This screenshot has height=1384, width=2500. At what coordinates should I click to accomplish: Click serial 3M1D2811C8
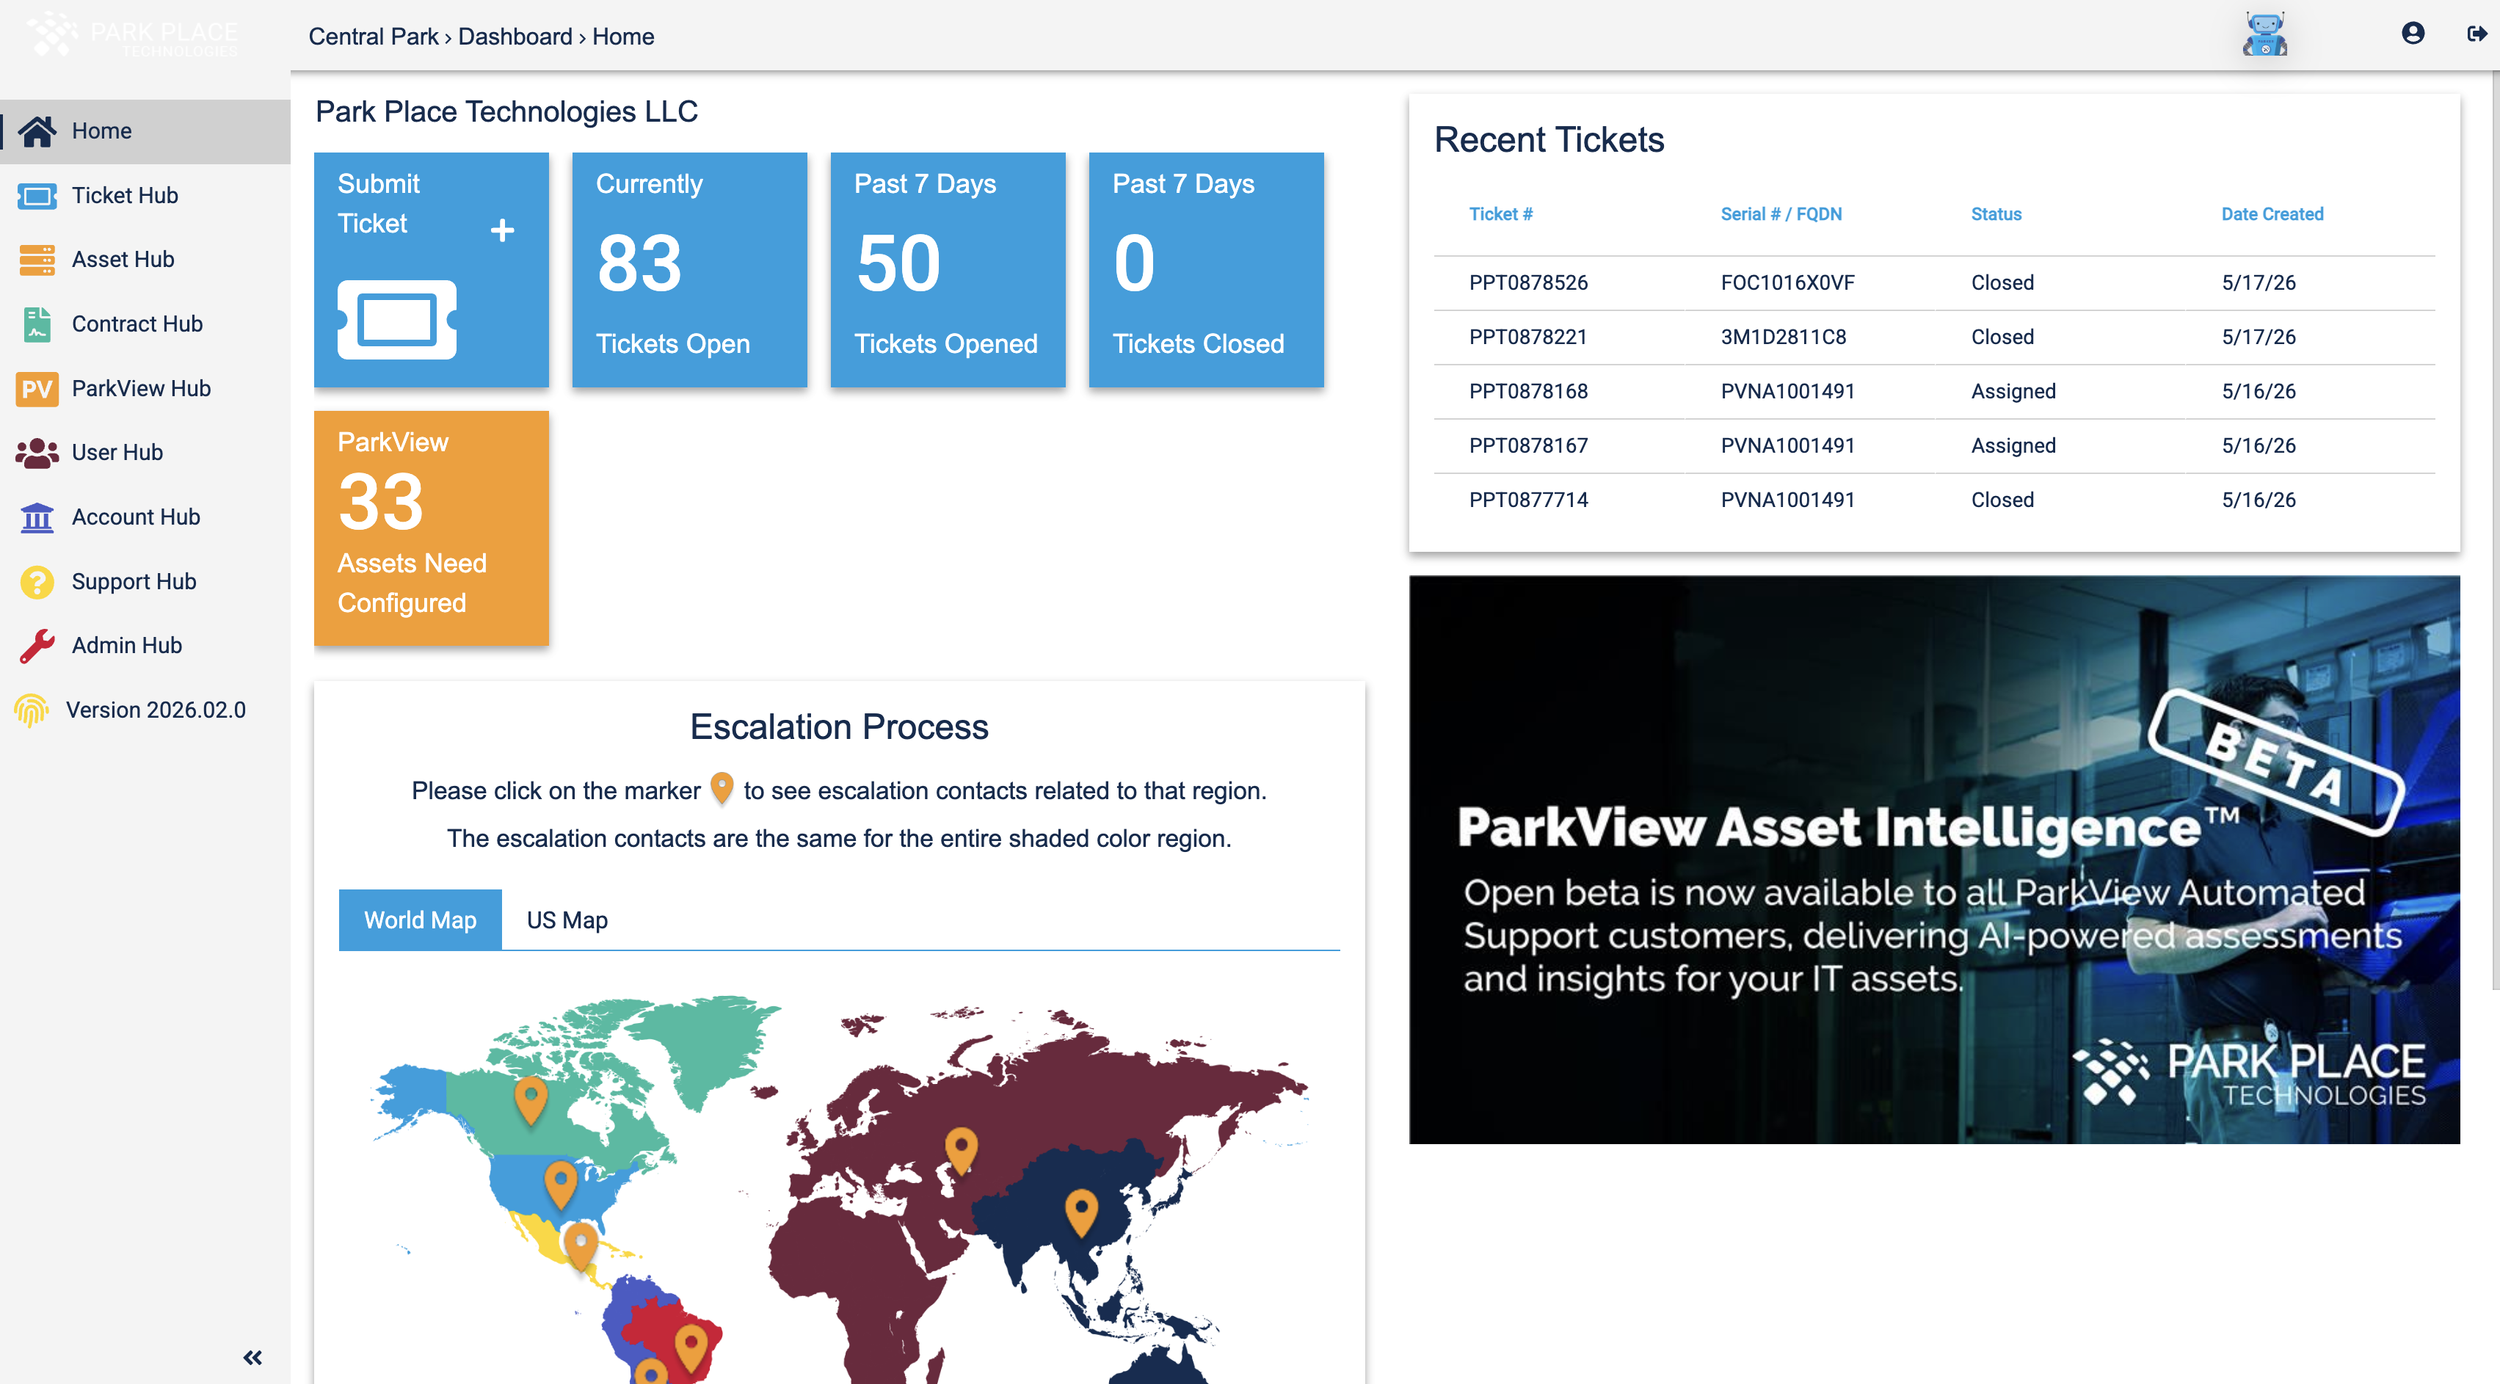tap(1783, 337)
